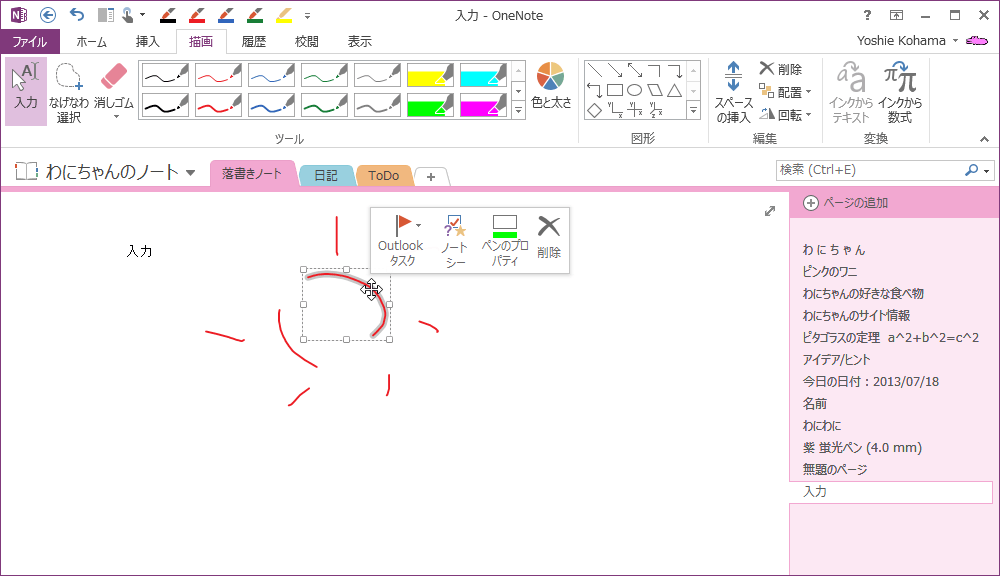Open the ToDo section tab
Screen dimensions: 1000x576
[x=383, y=175]
